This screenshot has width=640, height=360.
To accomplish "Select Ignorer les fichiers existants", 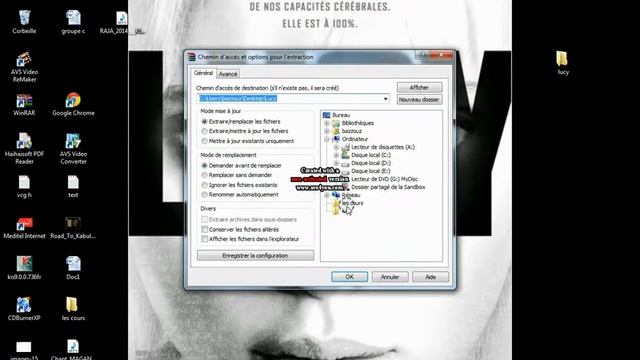I will 239,185.
